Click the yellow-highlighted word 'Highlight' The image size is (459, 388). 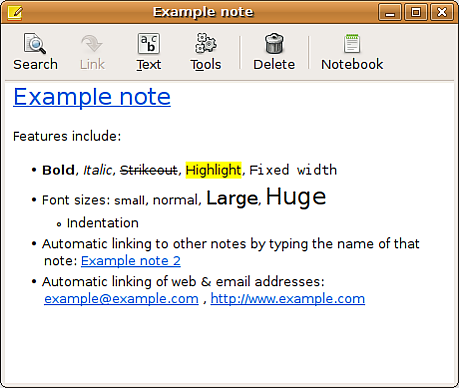[213, 170]
